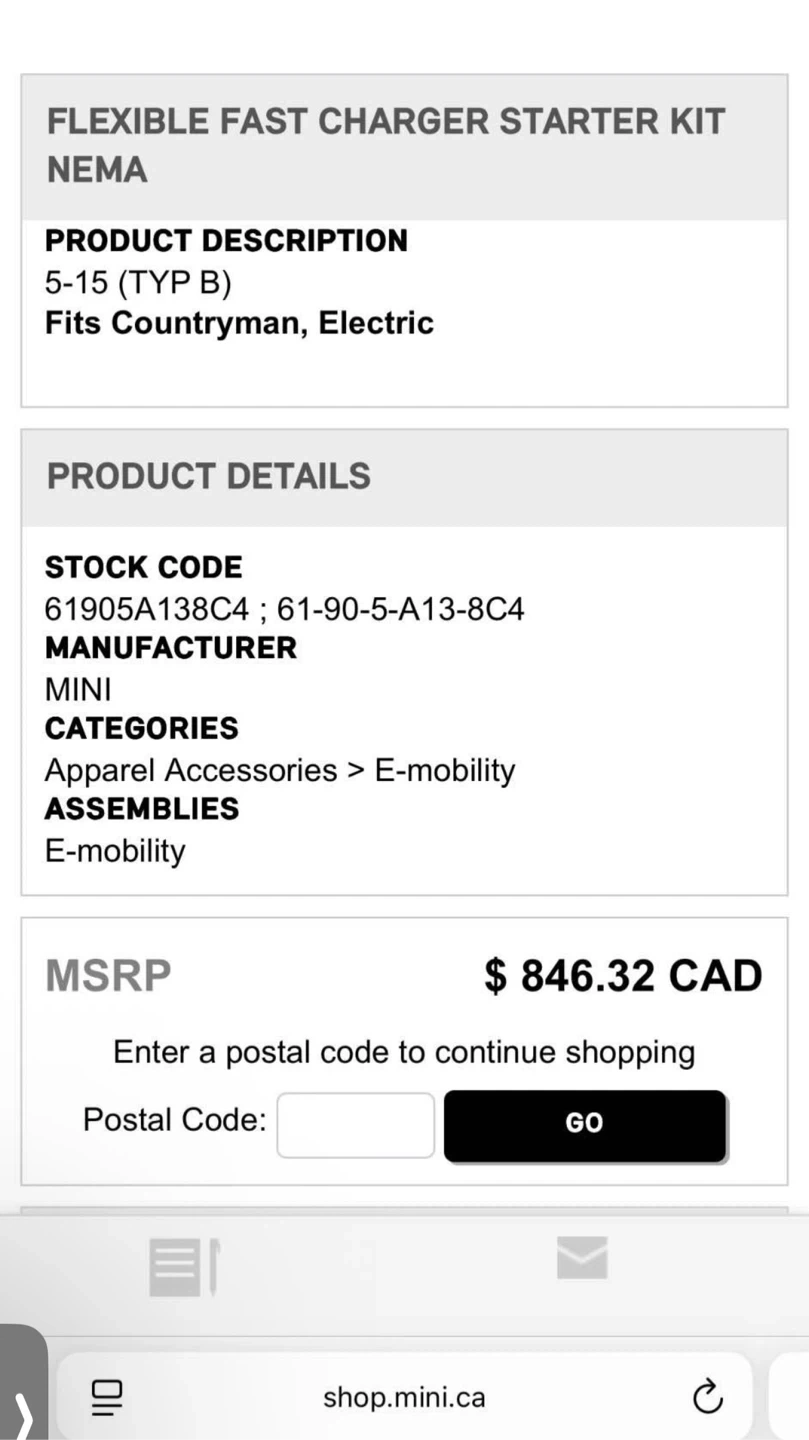Tap the Fits Countryman, Electric text
809x1440 pixels.
click(x=239, y=324)
